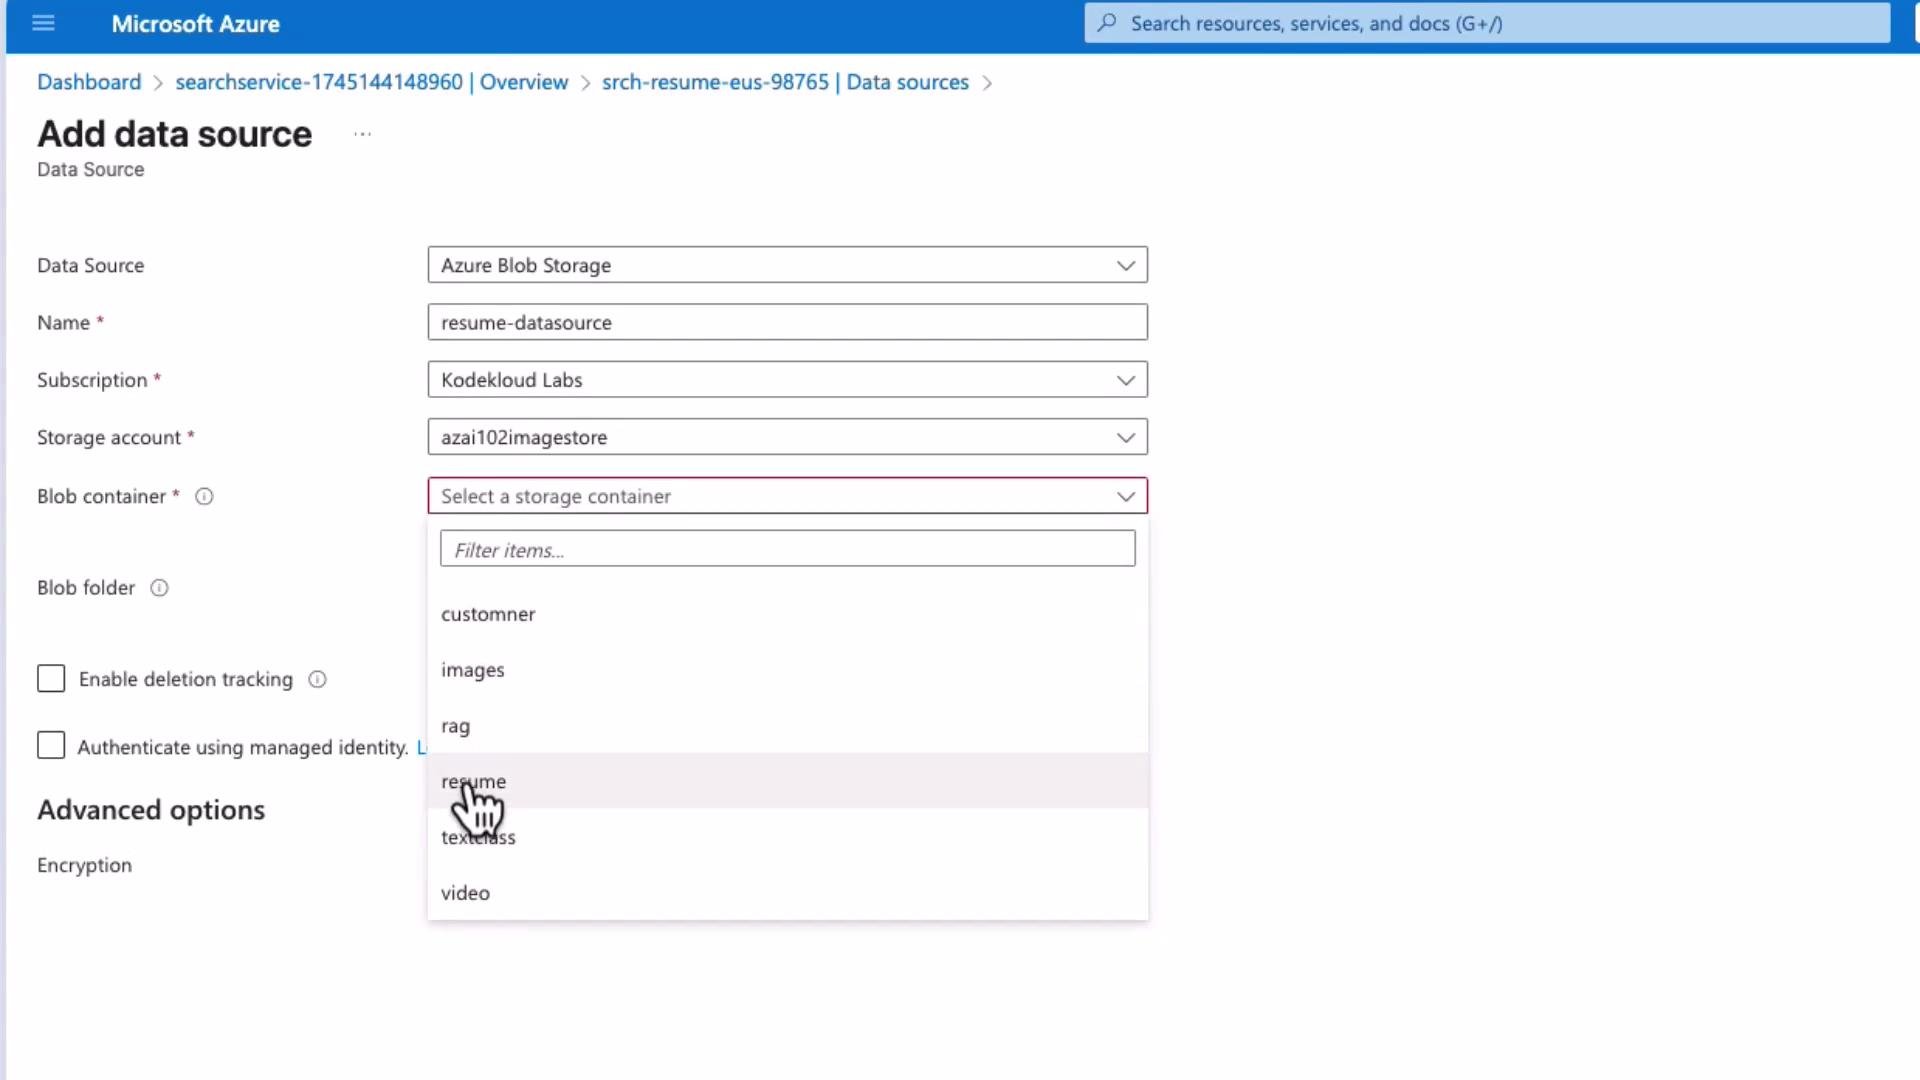Image resolution: width=1920 pixels, height=1080 pixels.
Task: Click the Advanced options heading
Action: tap(151, 810)
